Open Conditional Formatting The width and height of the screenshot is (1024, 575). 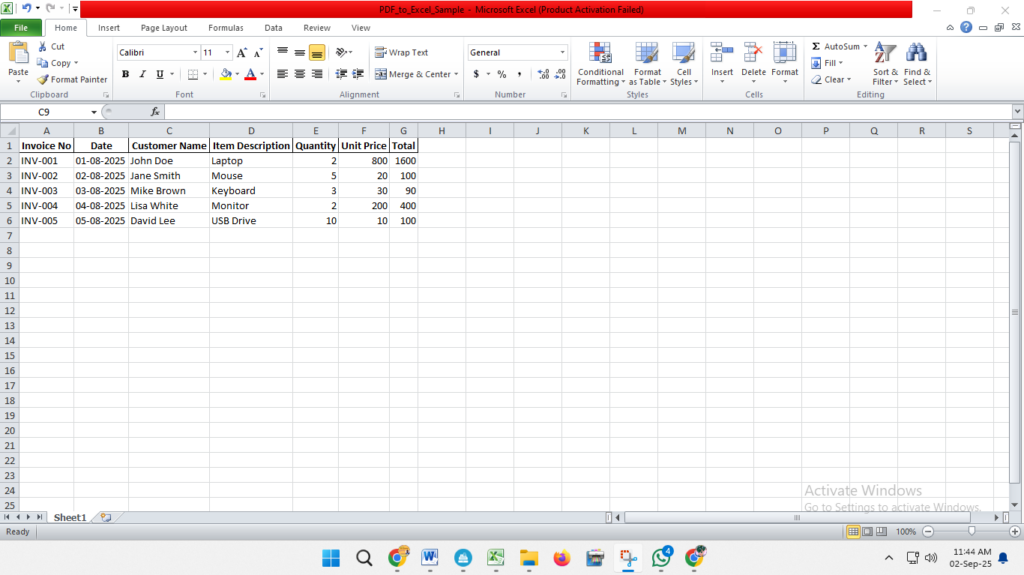(x=600, y=63)
